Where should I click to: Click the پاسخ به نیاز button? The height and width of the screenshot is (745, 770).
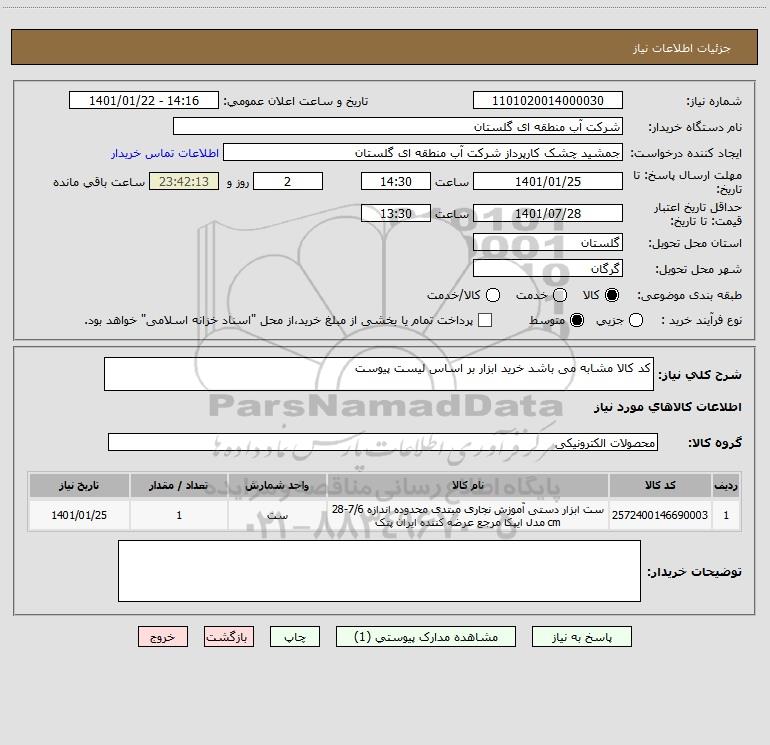pos(581,637)
